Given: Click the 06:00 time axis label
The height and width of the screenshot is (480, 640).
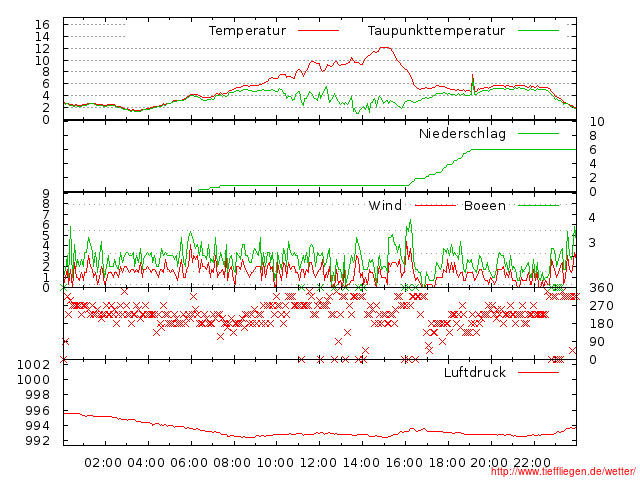Looking at the screenshot, I should (189, 463).
